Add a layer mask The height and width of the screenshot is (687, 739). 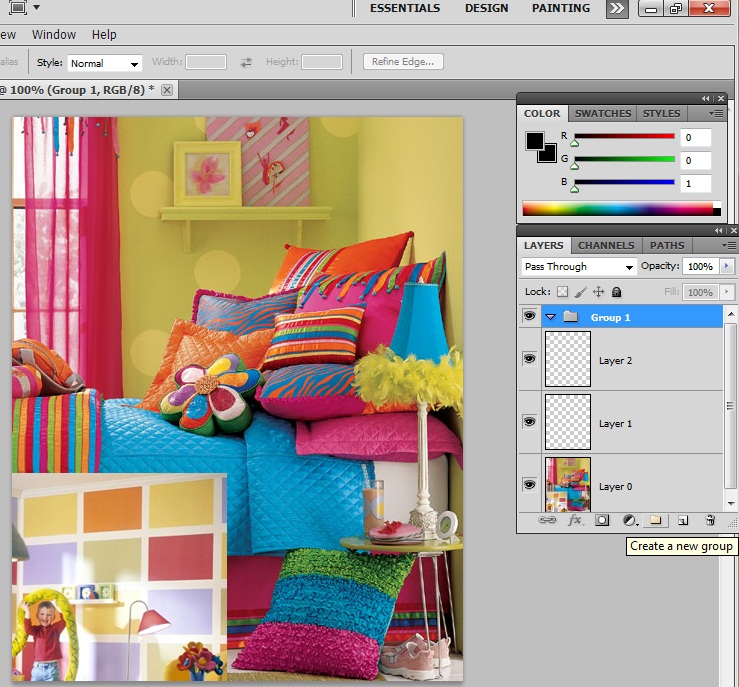point(602,520)
